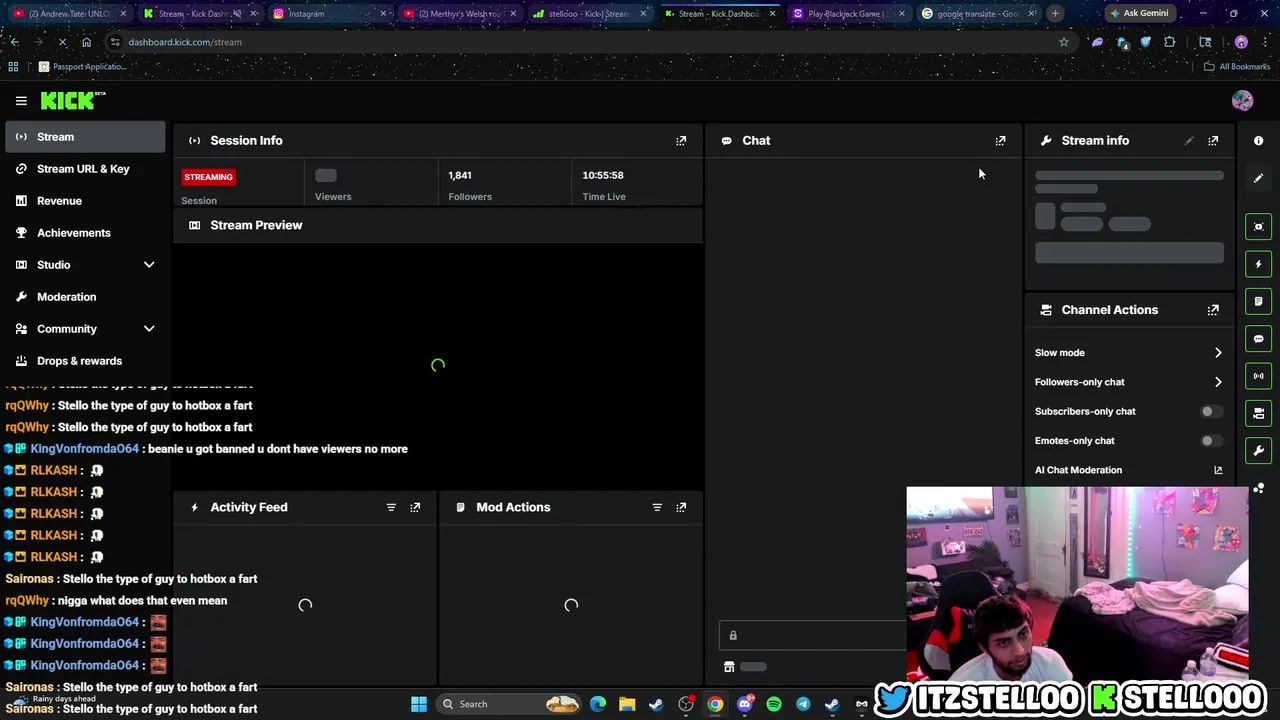Image resolution: width=1280 pixels, height=720 pixels.
Task: Enable Emotes-only chat toggle
Action: (x=1210, y=441)
